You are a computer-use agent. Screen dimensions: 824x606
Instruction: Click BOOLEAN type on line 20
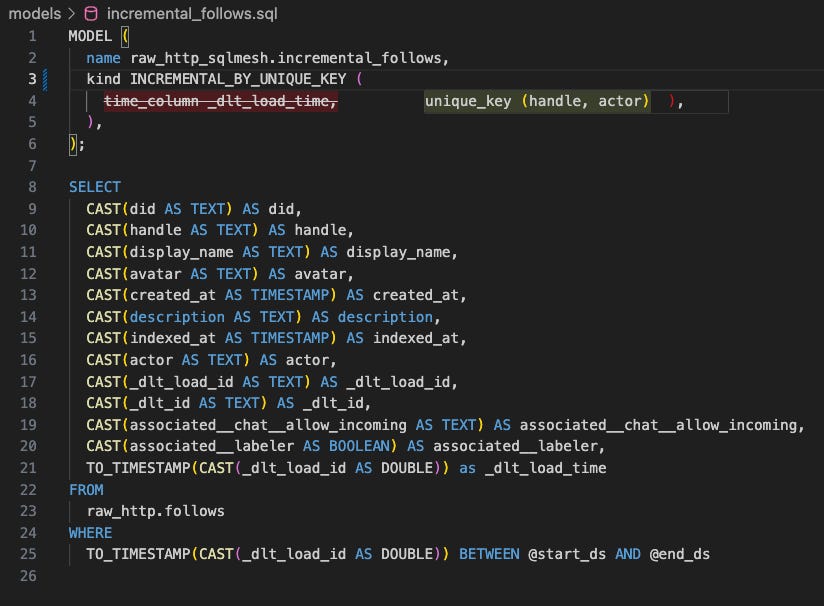359,446
